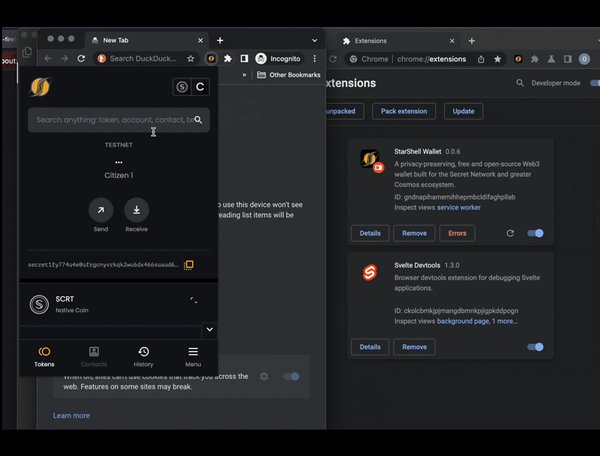
Task: Click the Search DuckDuck address bar
Action: [145, 59]
